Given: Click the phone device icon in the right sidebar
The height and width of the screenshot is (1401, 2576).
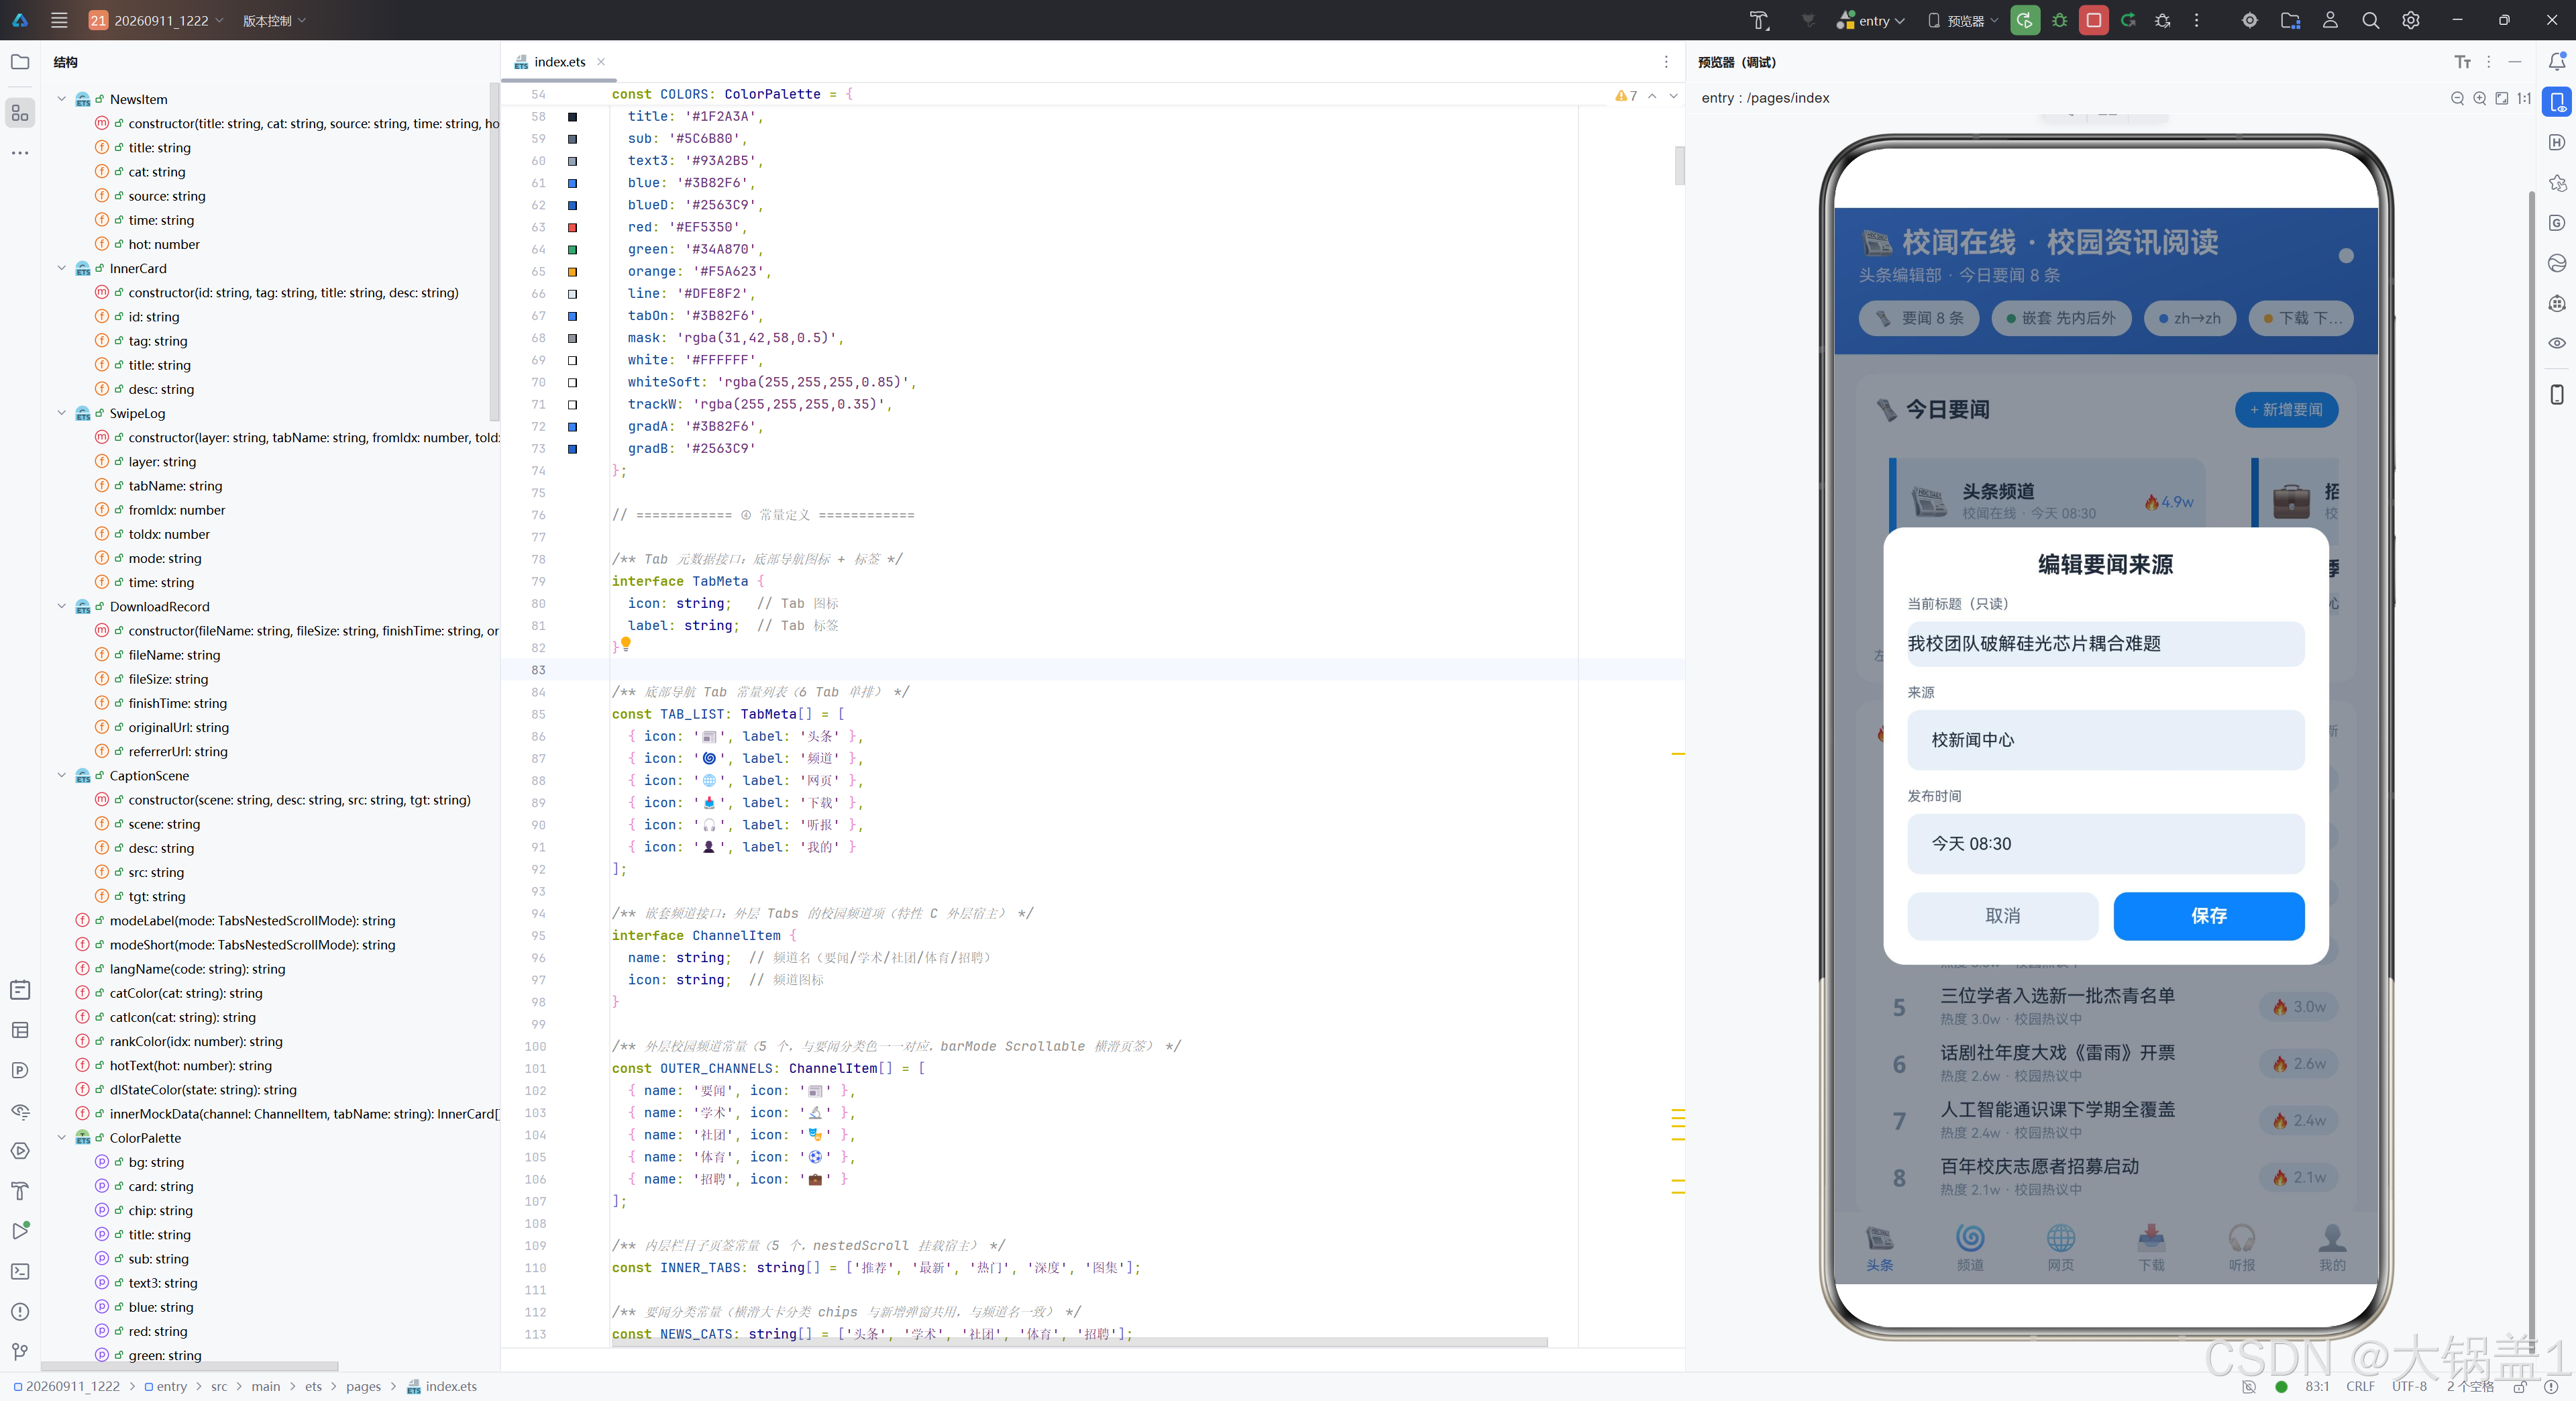Looking at the screenshot, I should coord(2557,394).
